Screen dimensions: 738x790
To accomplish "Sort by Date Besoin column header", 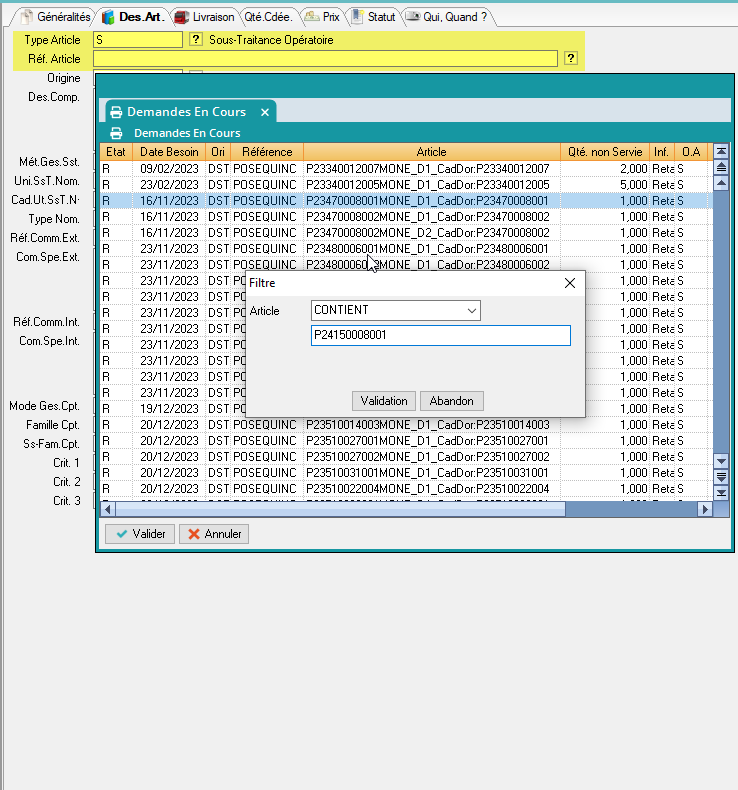I will [169, 152].
